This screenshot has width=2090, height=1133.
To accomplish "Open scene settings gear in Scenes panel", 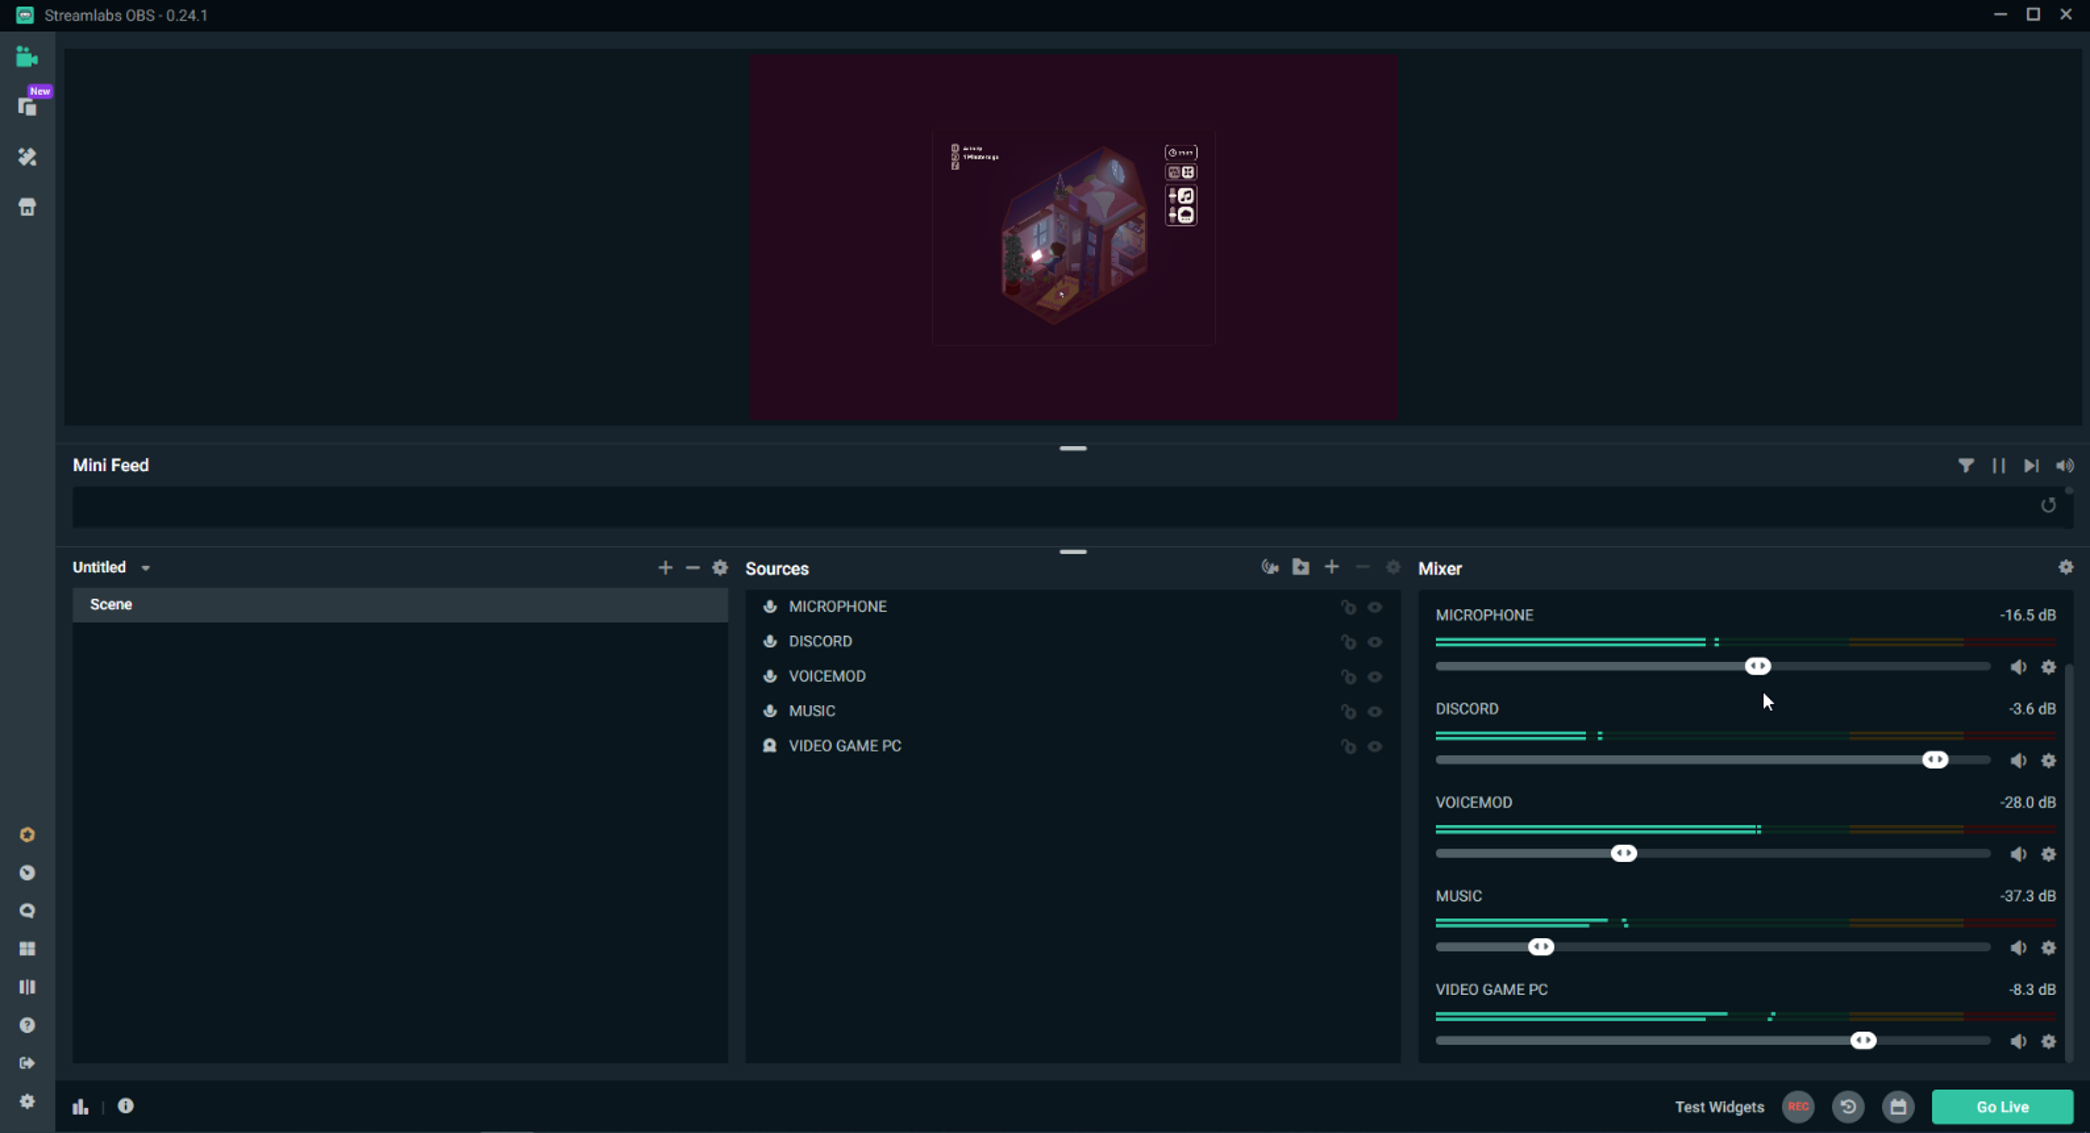I will coord(720,567).
